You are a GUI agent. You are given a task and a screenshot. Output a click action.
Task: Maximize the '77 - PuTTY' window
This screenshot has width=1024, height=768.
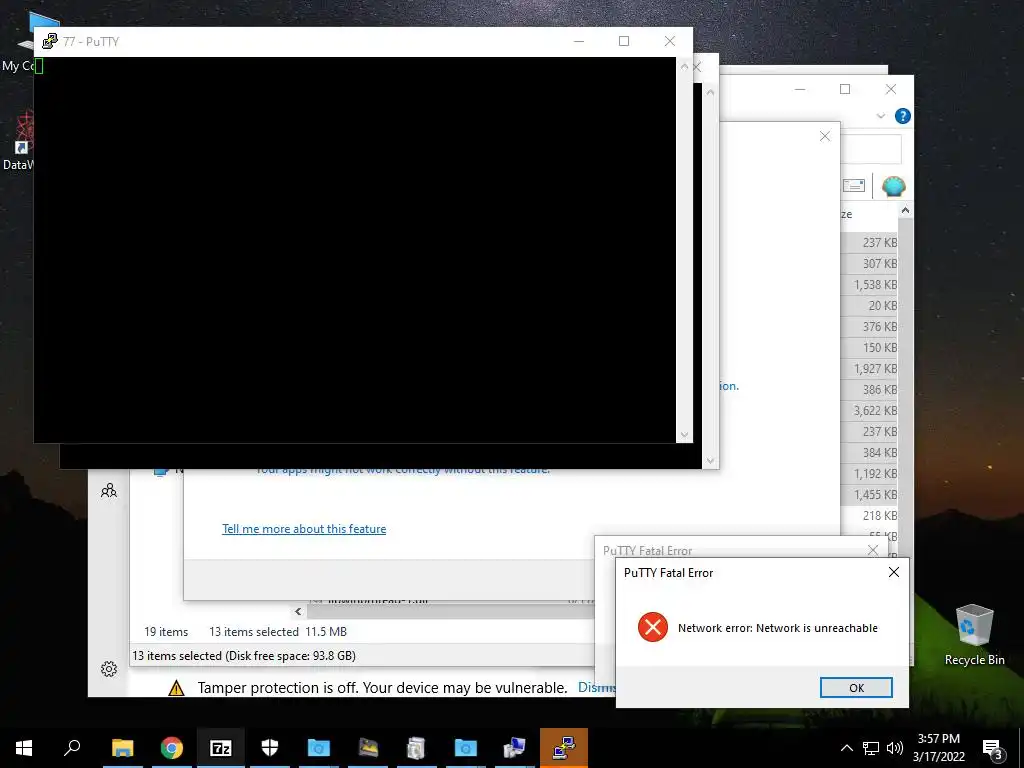624,41
